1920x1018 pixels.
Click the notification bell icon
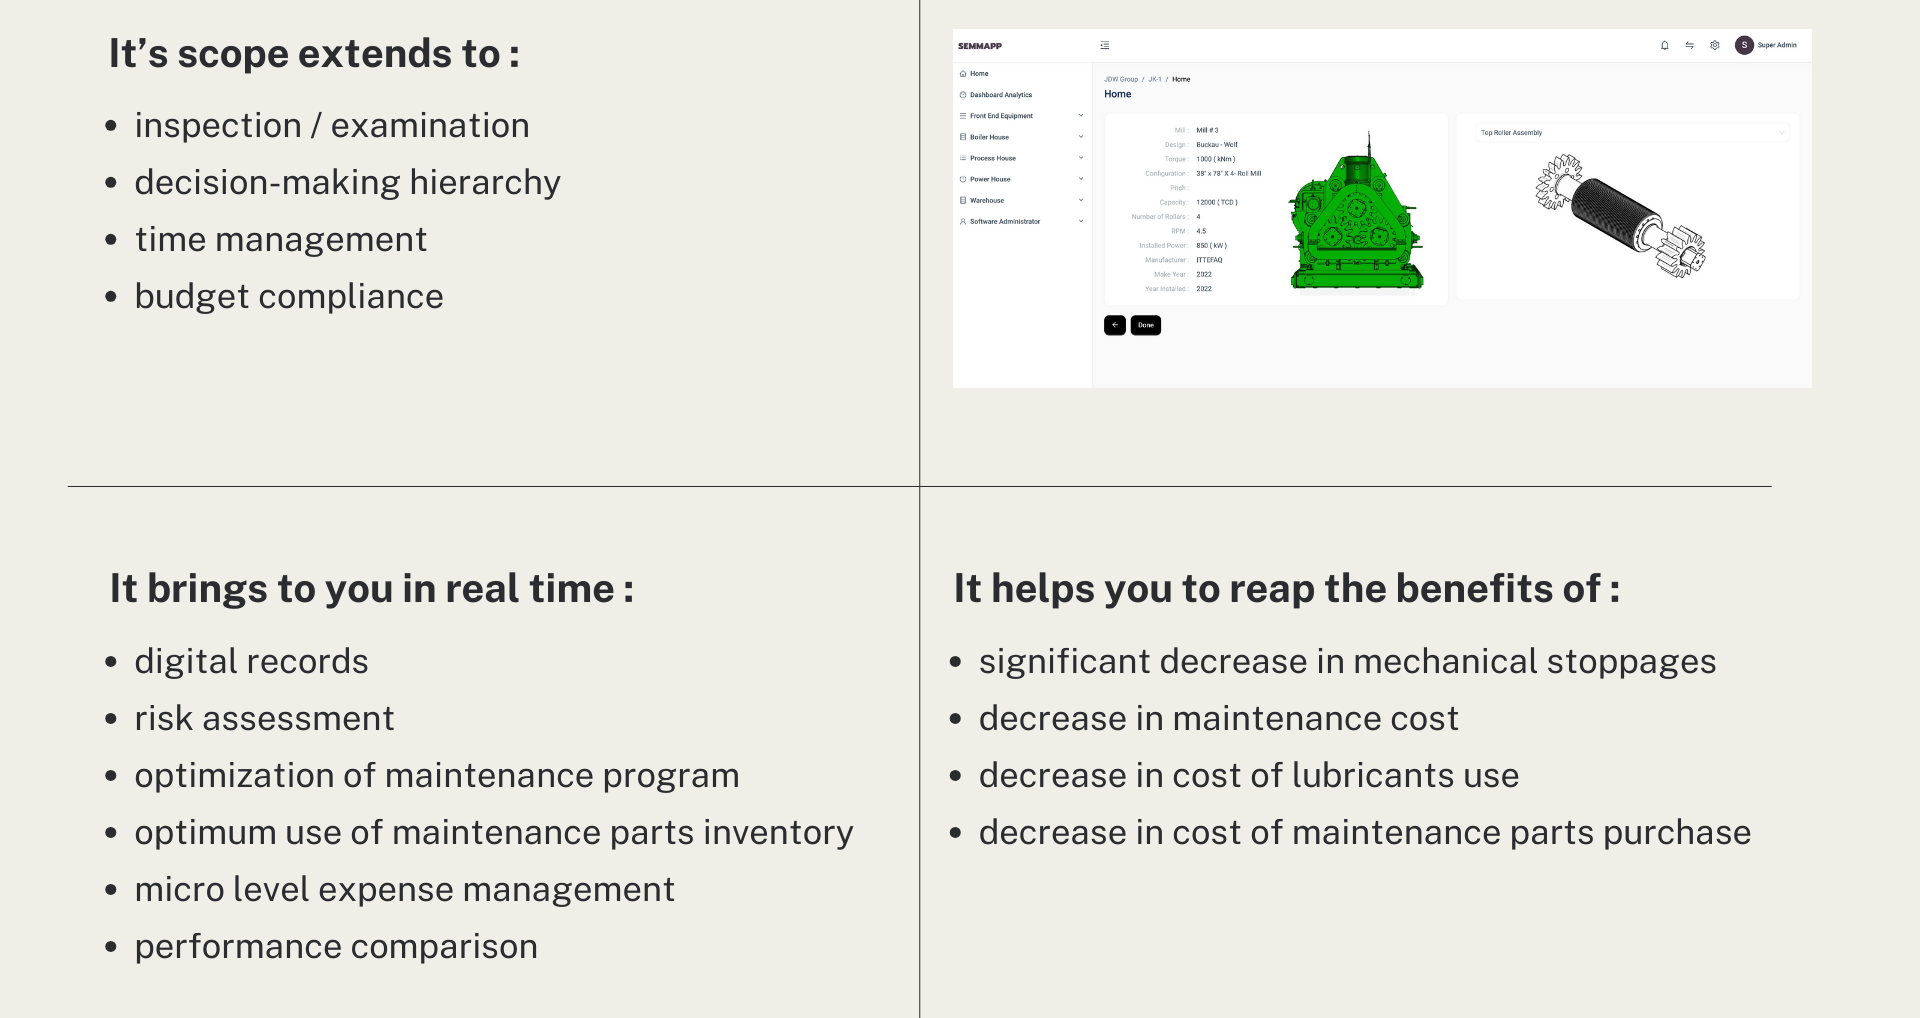[x=1664, y=45]
